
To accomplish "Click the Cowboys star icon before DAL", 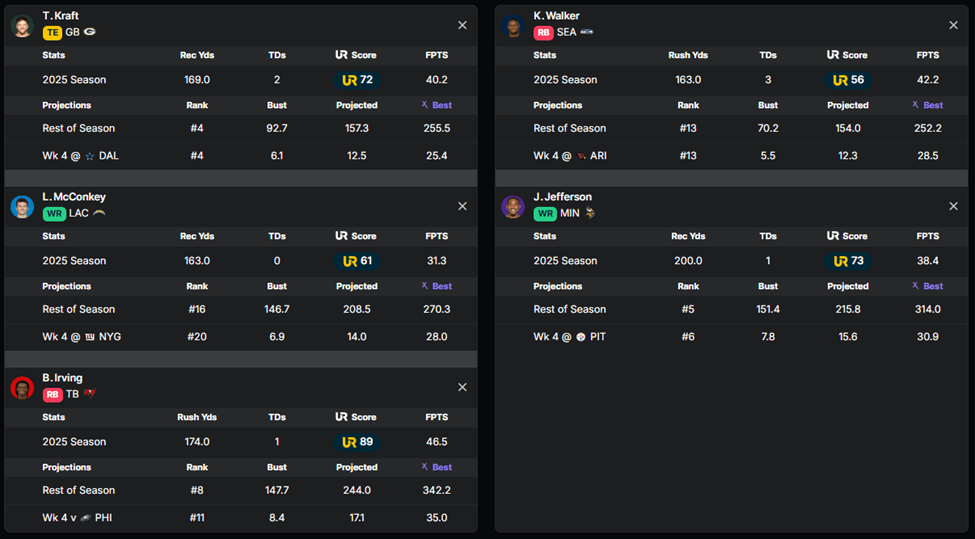I will click(x=89, y=156).
